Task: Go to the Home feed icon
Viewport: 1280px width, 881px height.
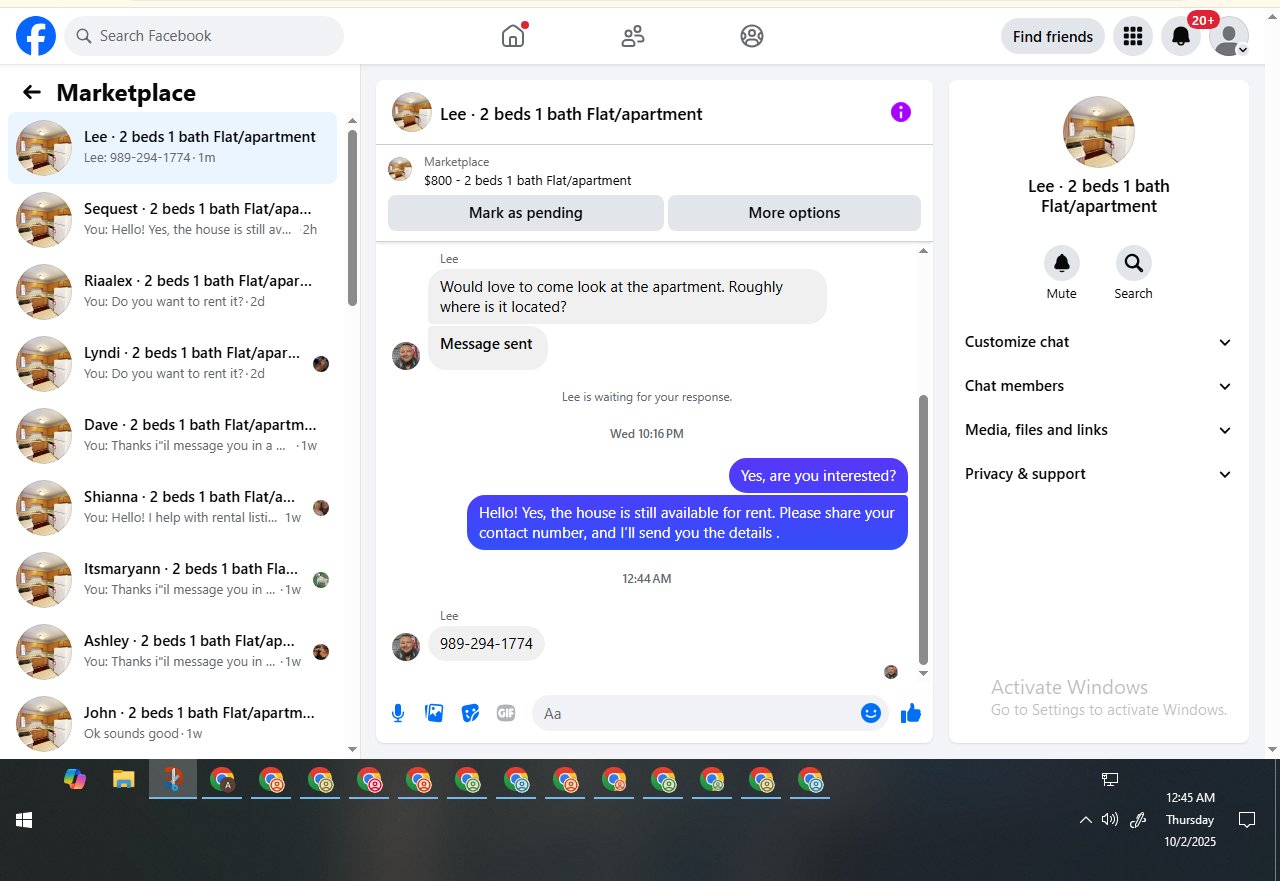Action: click(x=513, y=36)
